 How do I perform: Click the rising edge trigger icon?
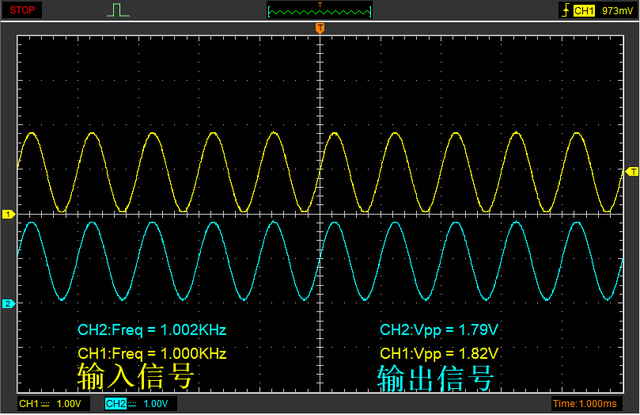568,10
